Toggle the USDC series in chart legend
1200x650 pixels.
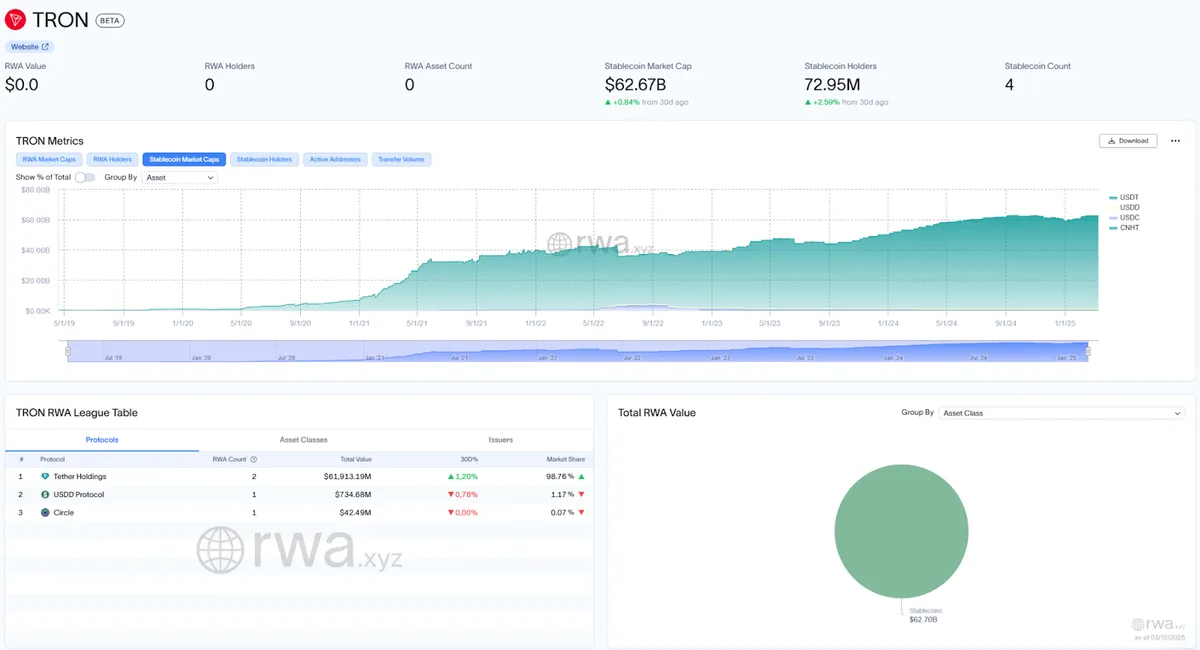[x=1129, y=218]
